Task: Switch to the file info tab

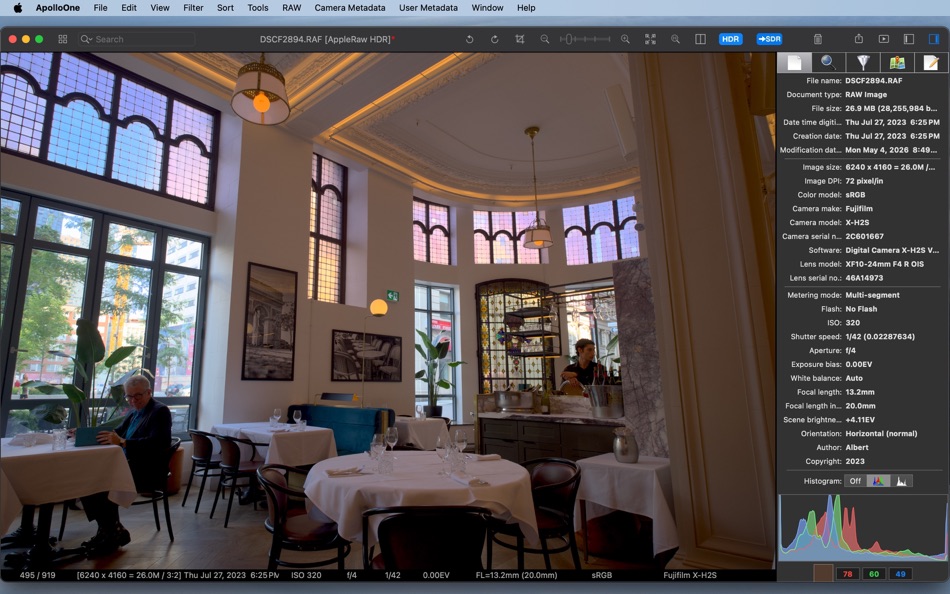Action: [794, 62]
